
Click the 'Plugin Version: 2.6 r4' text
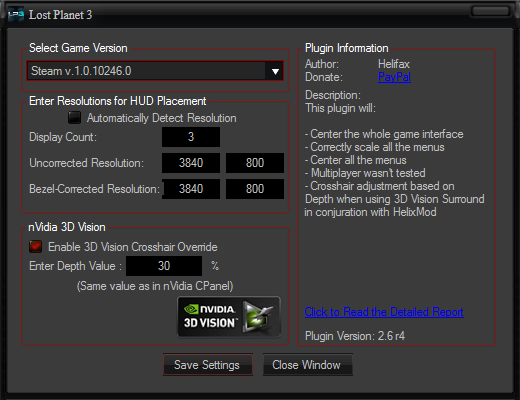(x=355, y=336)
